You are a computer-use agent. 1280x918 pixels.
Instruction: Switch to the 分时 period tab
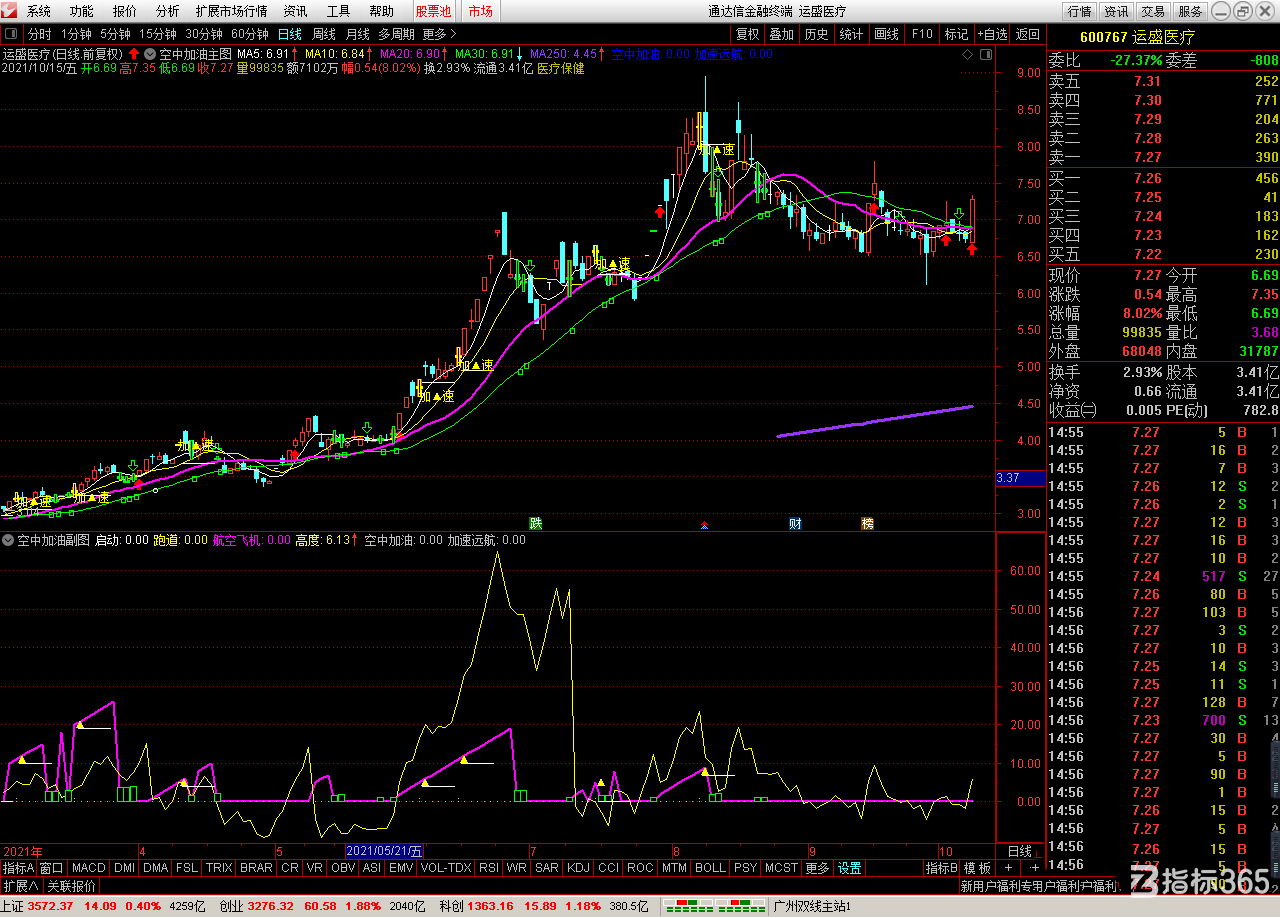tap(39, 33)
